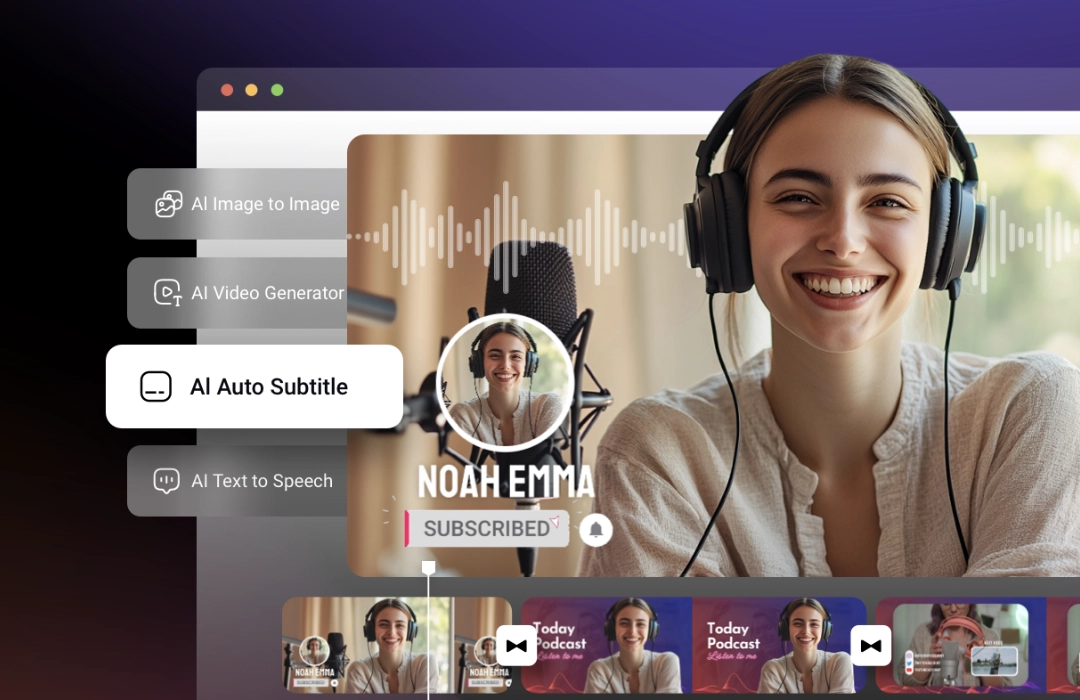Click the timeline playhead handle

pos(428,568)
